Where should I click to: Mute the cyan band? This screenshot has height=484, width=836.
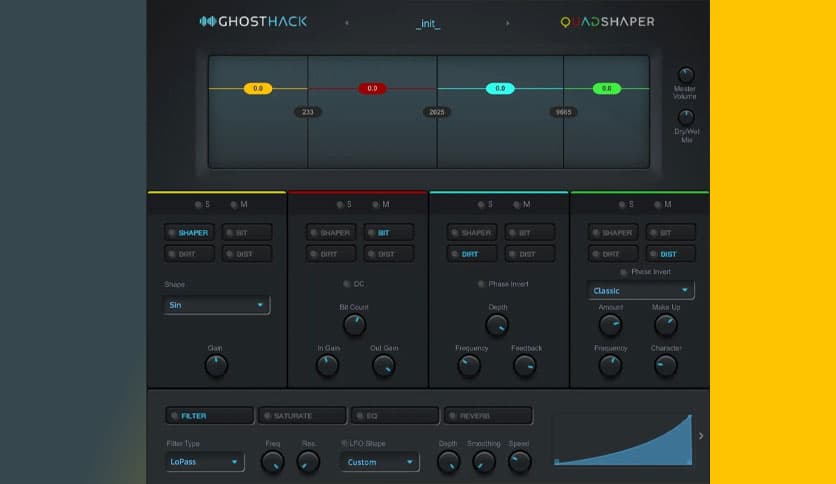coord(517,204)
